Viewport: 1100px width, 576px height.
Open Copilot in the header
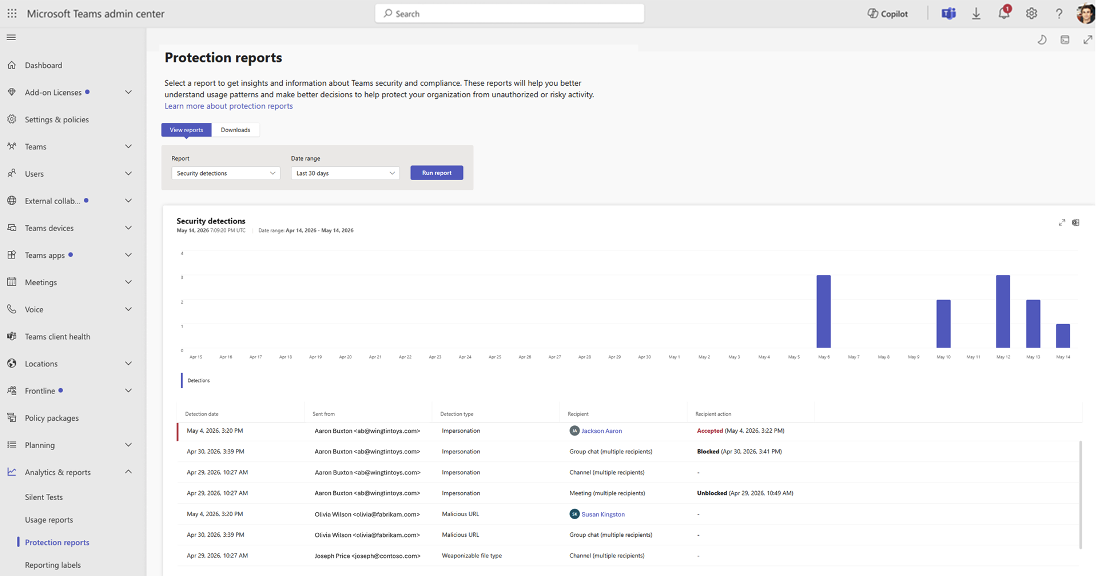887,13
